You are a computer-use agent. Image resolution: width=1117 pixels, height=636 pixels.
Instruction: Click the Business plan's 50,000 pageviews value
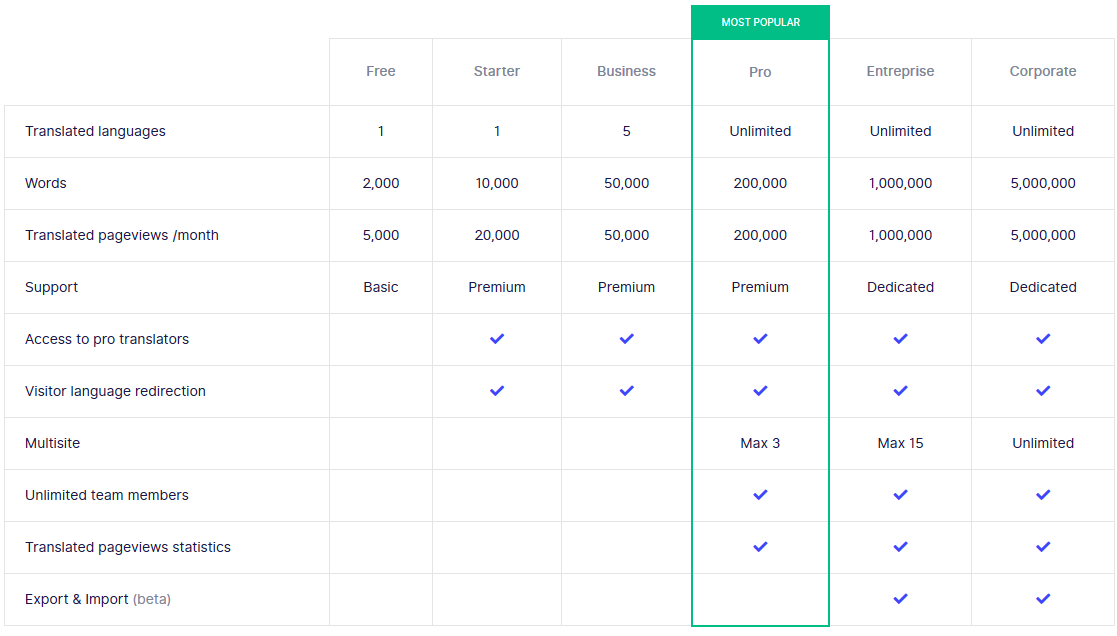(x=627, y=235)
